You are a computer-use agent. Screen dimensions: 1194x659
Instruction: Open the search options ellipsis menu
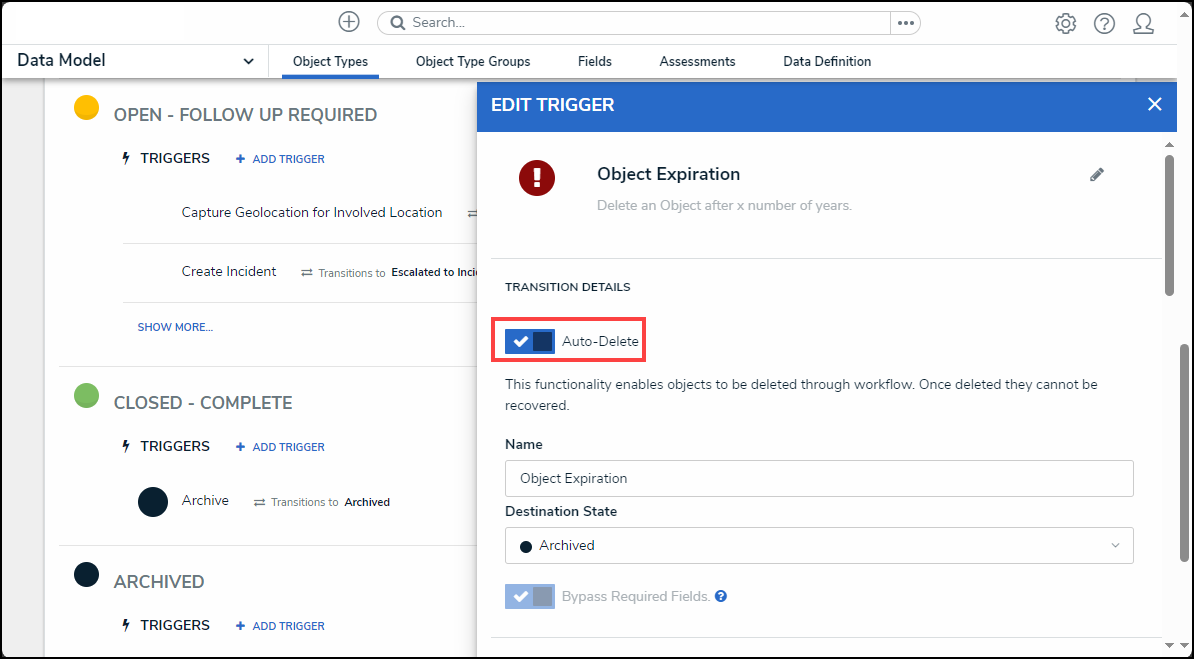[905, 23]
